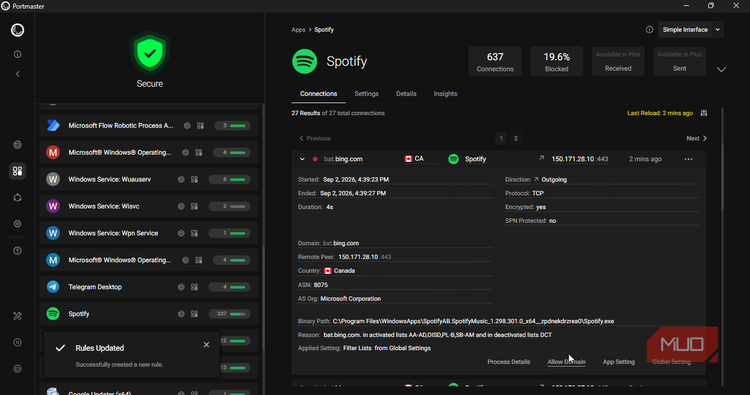Select Microsoft Windows Operating row with red M icon
This screenshot has width=750, height=395.
tap(149, 153)
